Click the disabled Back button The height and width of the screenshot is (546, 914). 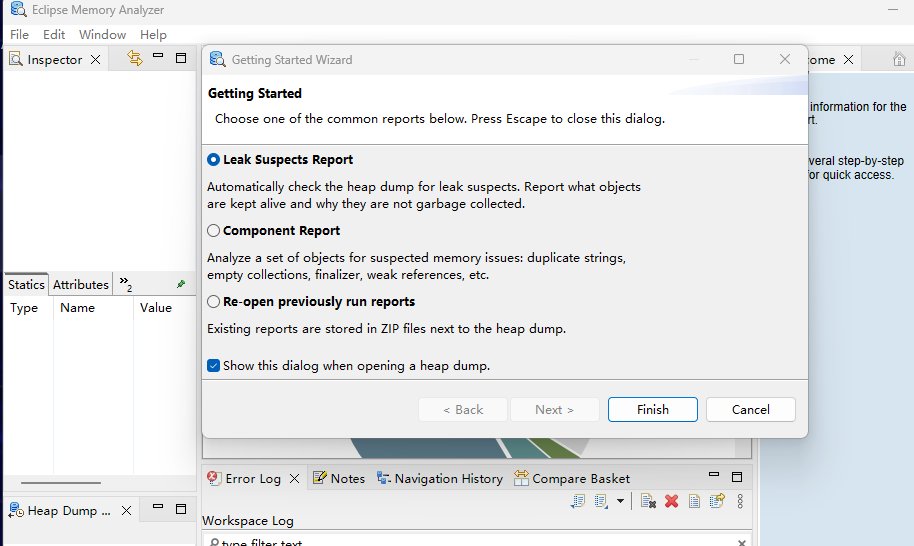pos(463,410)
